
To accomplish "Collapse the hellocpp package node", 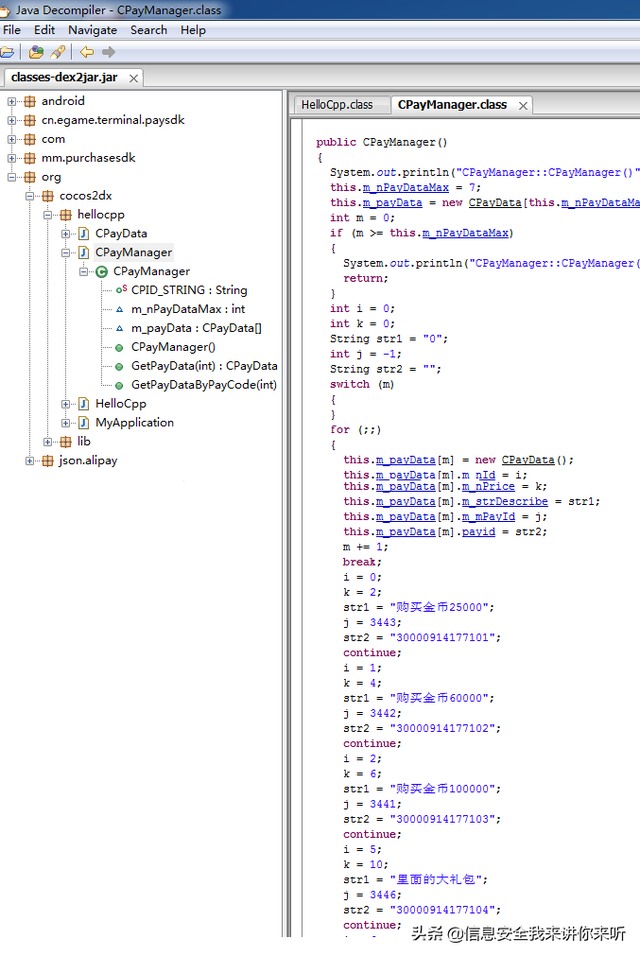I will point(48,215).
